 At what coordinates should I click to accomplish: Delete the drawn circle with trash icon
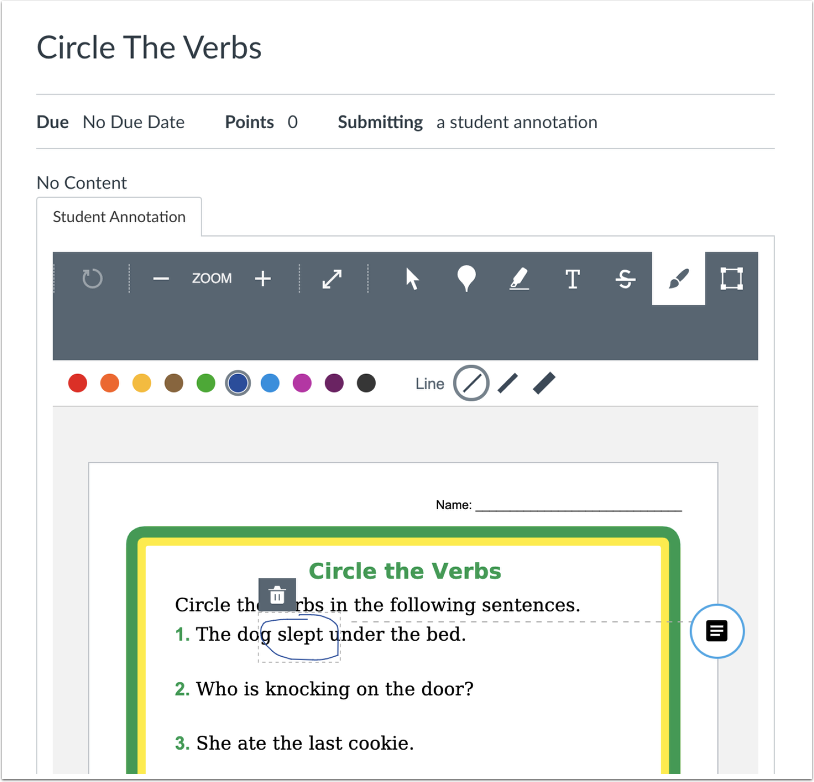point(277,595)
